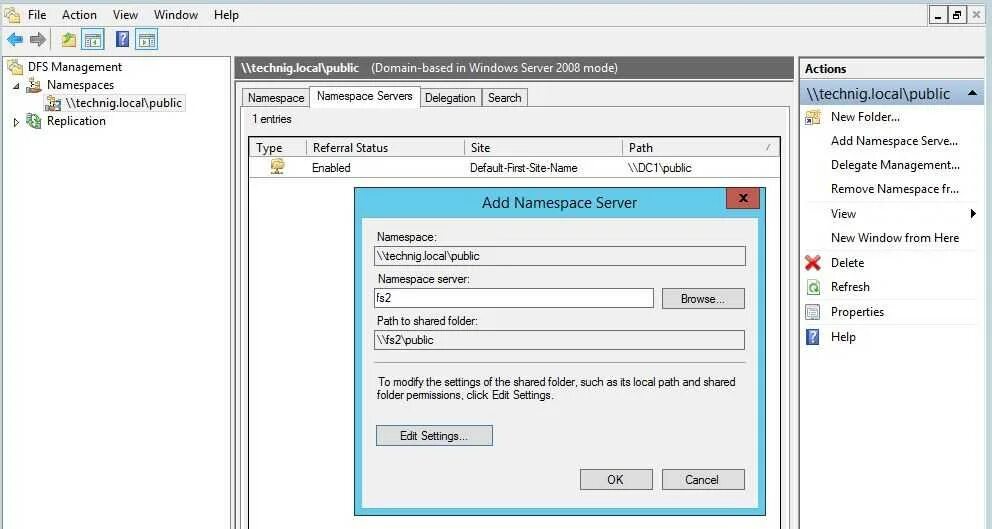Image resolution: width=992 pixels, height=529 pixels.
Task: Click the Forward arrow toolbar icon
Action: [x=38, y=40]
